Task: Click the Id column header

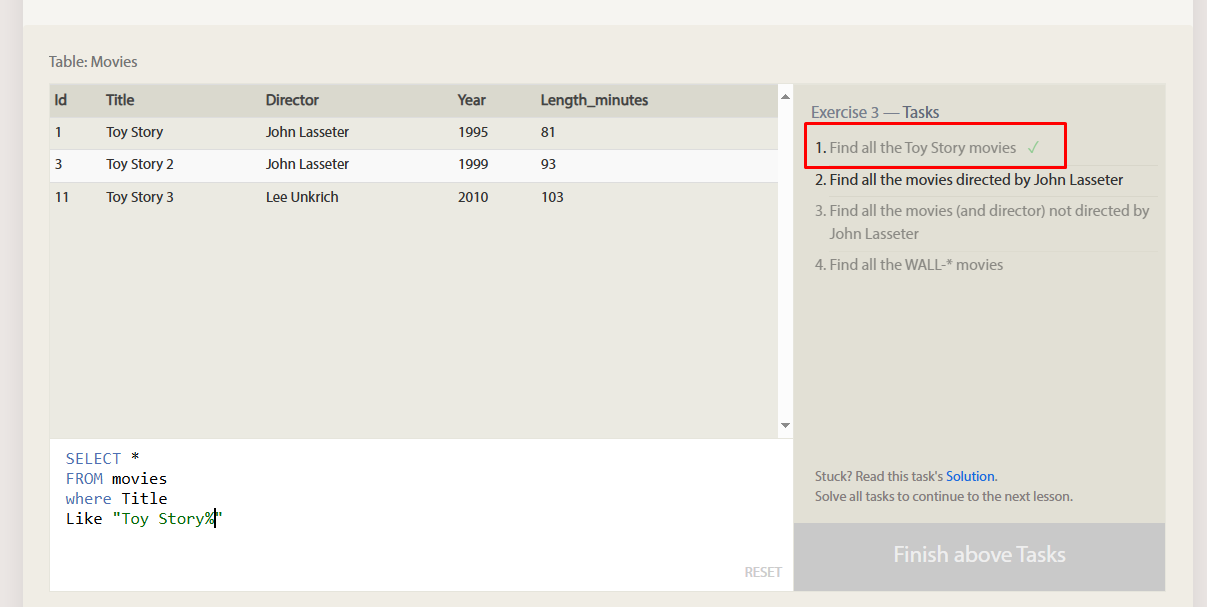Action: [61, 100]
